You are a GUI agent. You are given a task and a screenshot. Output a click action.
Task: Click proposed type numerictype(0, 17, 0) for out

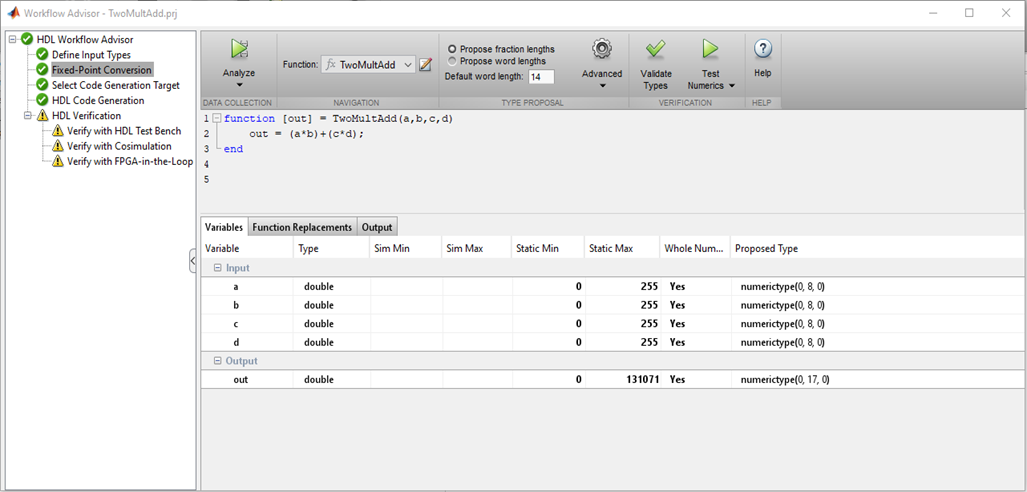pyautogui.click(x=785, y=379)
